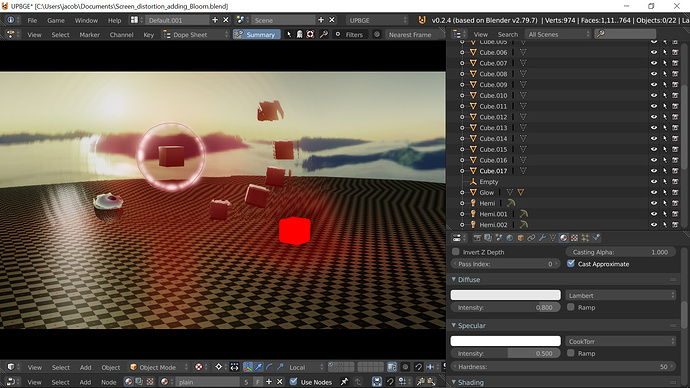Open the UPBGE render engine dropdown
Screen dimensions: 690x388
click(x=377, y=20)
